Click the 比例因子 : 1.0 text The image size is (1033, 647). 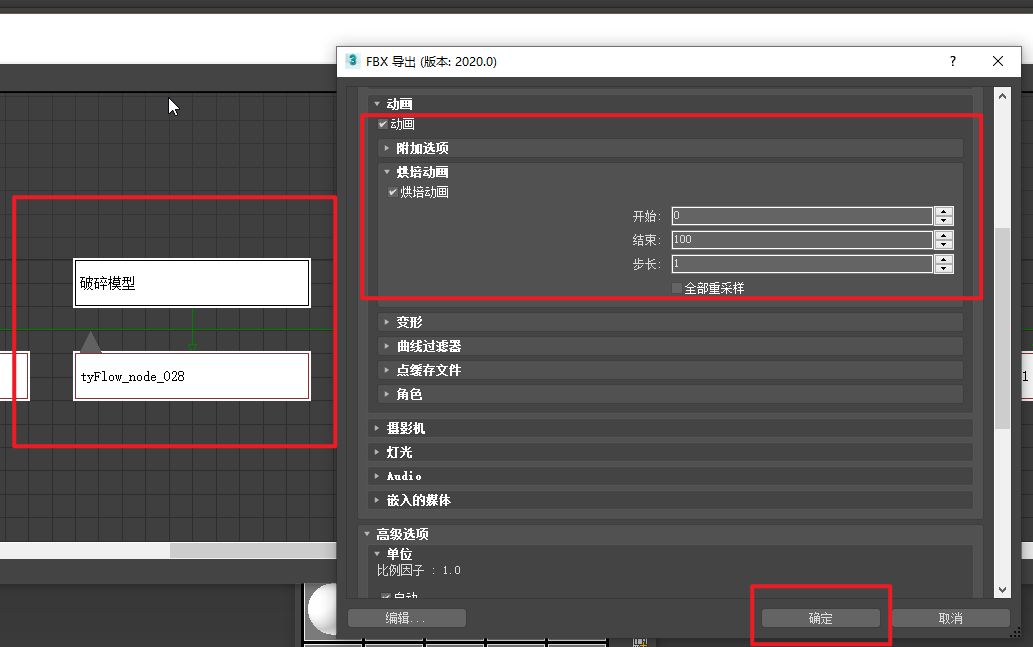(418, 571)
